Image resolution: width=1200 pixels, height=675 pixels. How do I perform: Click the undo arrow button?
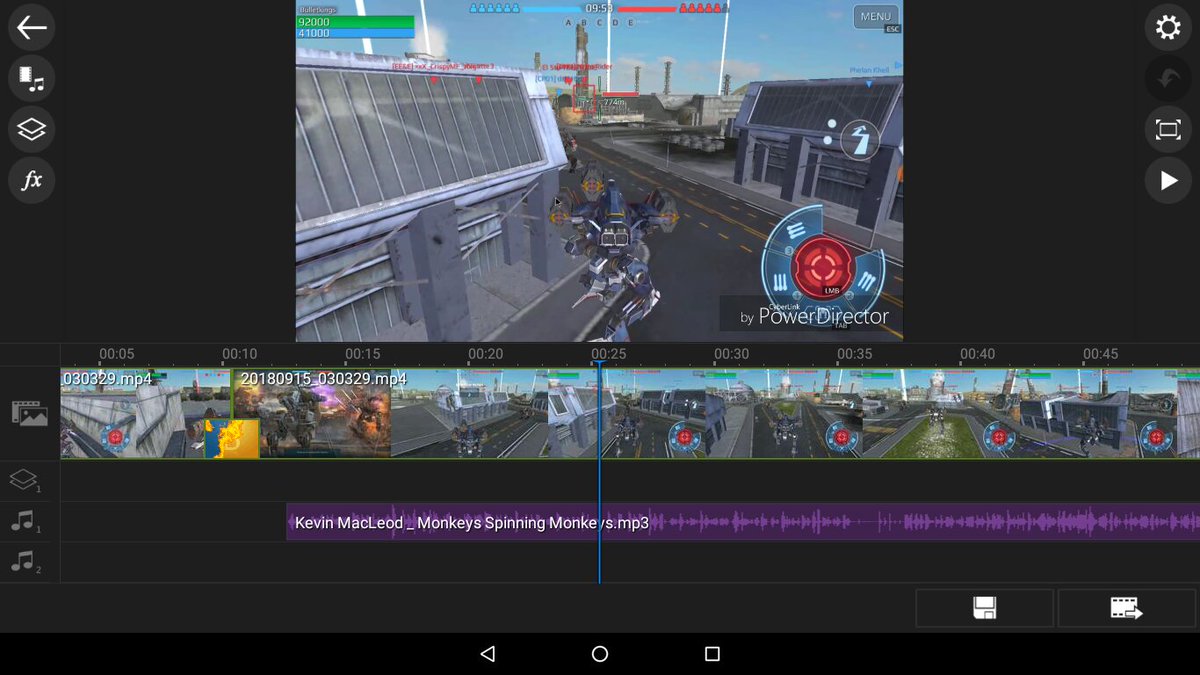[1168, 79]
